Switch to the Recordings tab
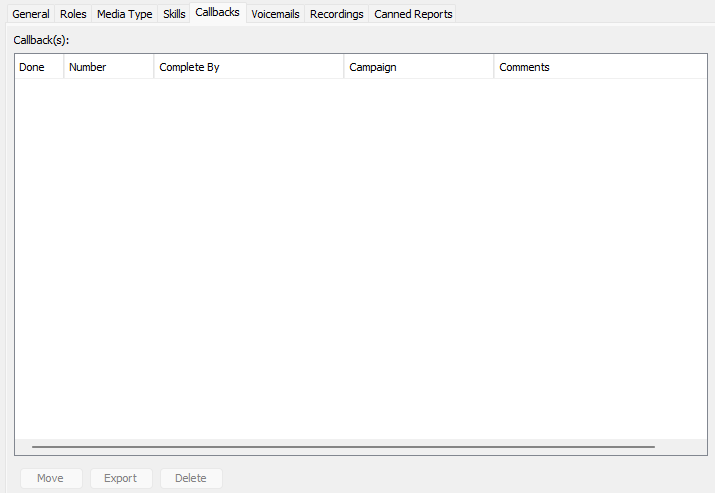The height and width of the screenshot is (493, 715). click(x=337, y=14)
